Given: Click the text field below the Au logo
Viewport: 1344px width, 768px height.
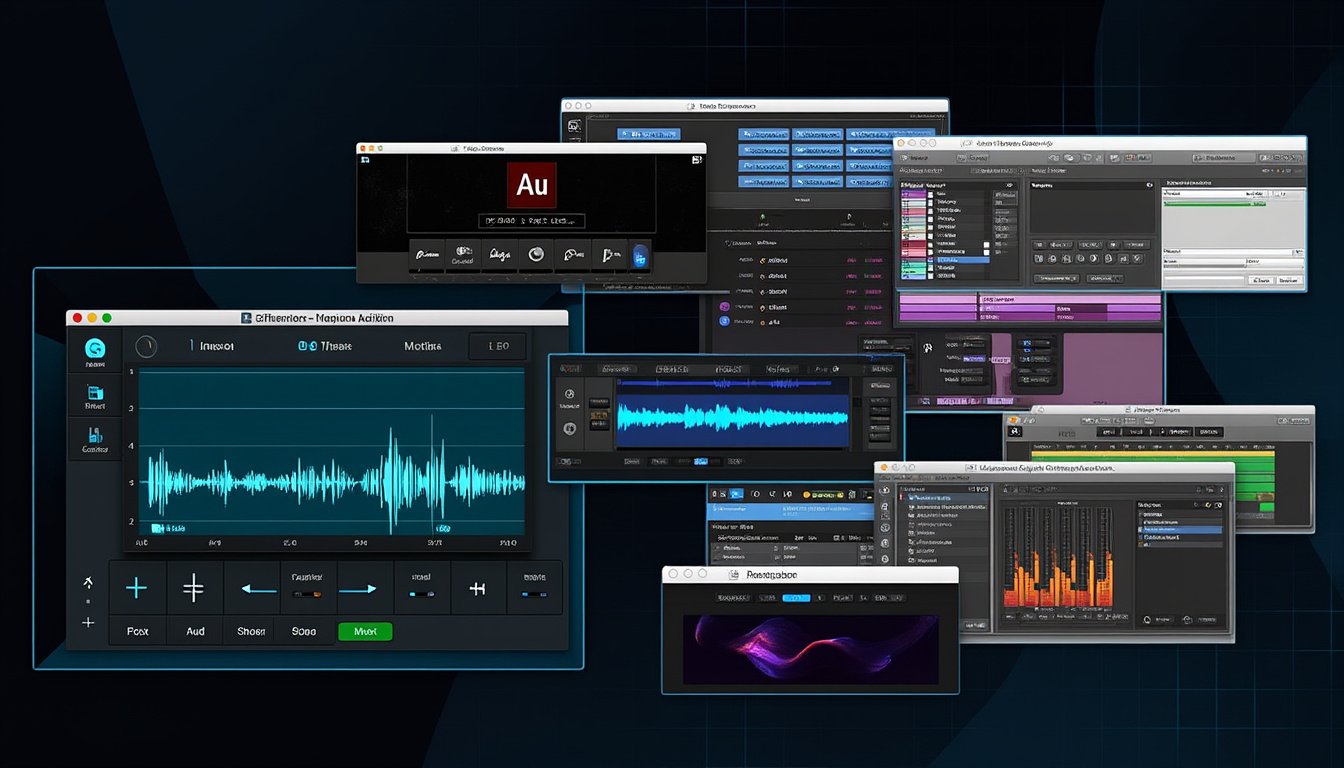Looking at the screenshot, I should (x=531, y=221).
